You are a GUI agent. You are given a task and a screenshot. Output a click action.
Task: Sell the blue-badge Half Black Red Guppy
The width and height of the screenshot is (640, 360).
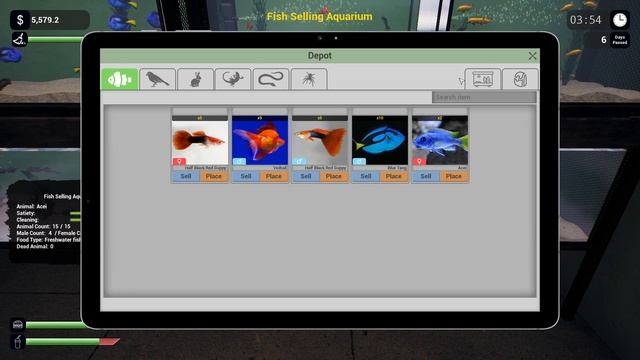(x=306, y=176)
